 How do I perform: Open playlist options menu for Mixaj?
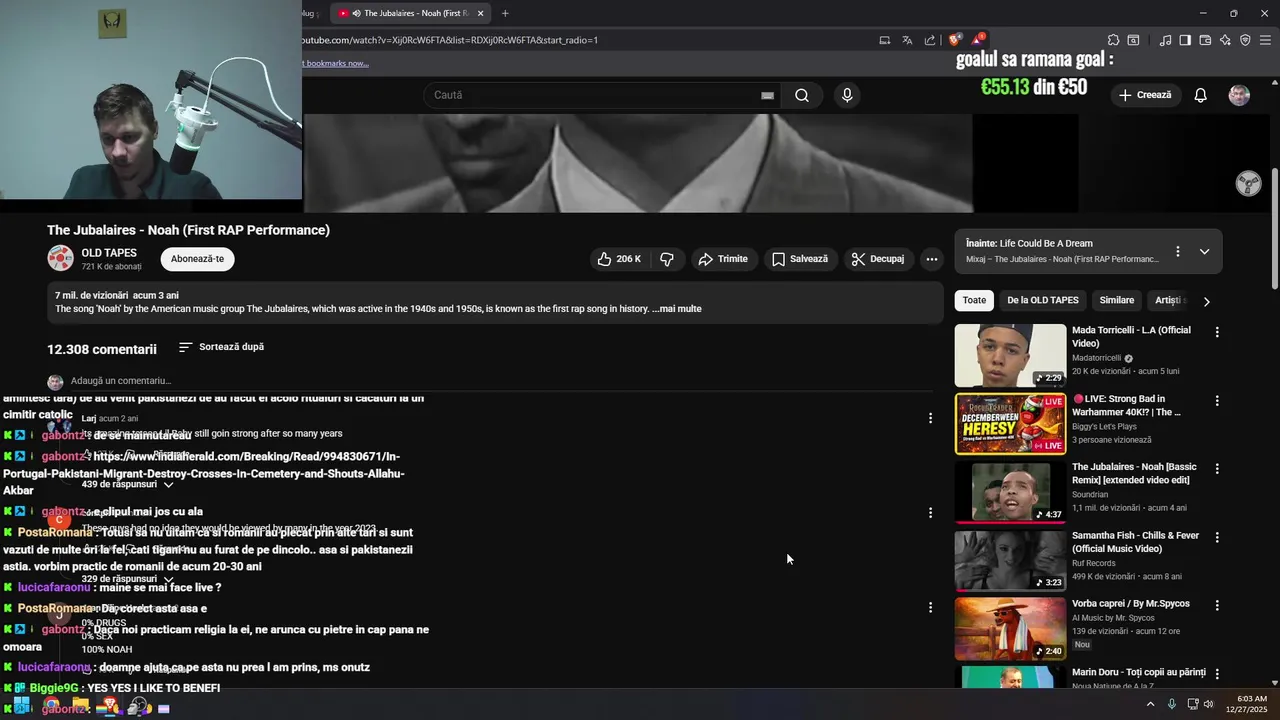(x=1177, y=251)
